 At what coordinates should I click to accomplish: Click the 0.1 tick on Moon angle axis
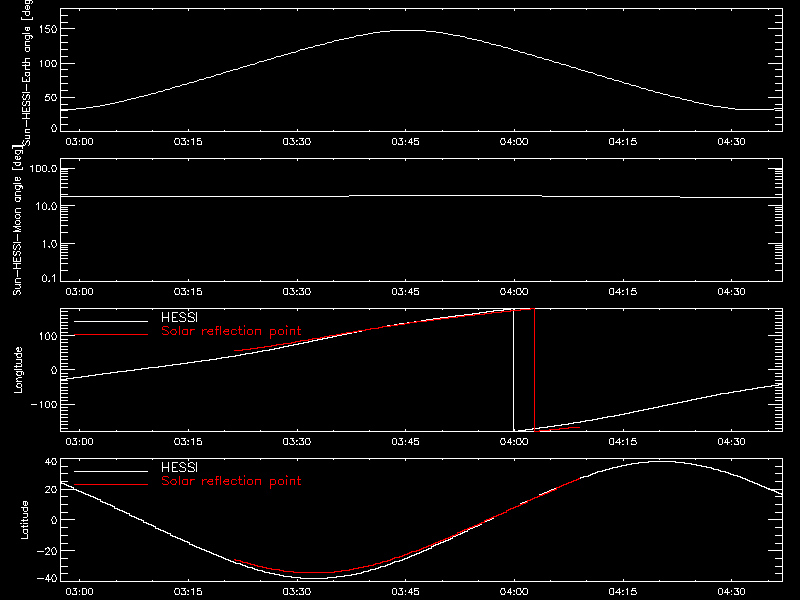(x=49, y=278)
